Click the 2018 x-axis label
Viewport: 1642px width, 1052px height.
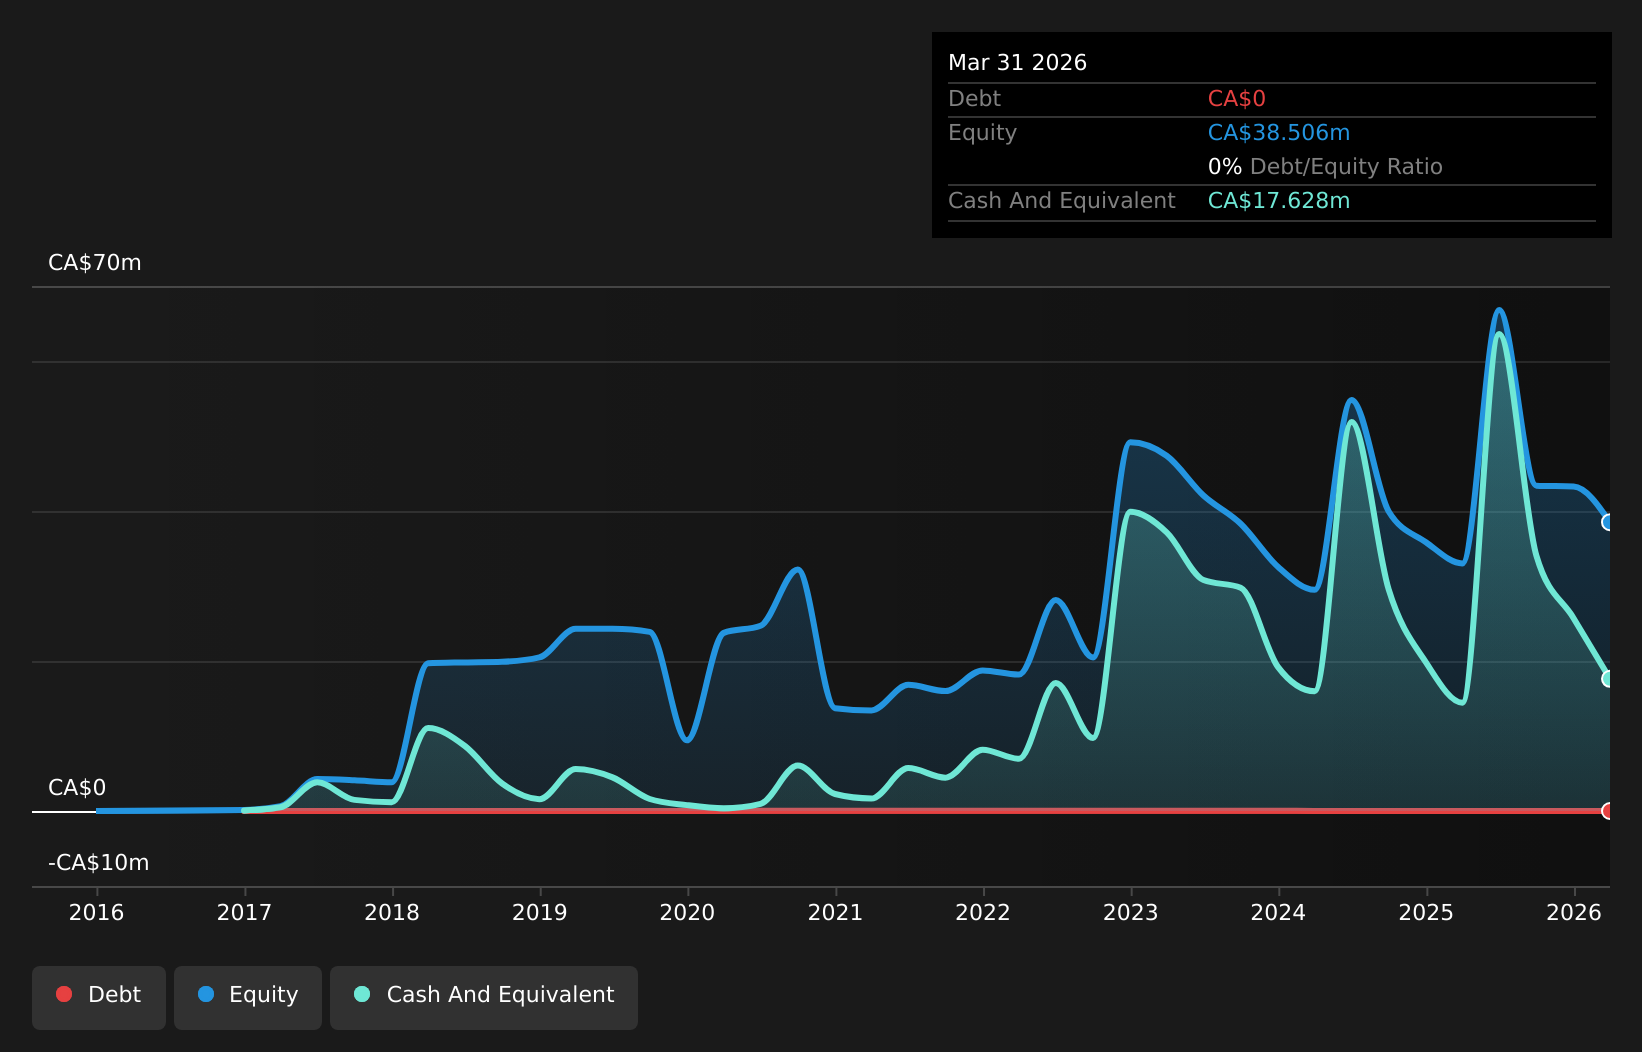(x=392, y=912)
